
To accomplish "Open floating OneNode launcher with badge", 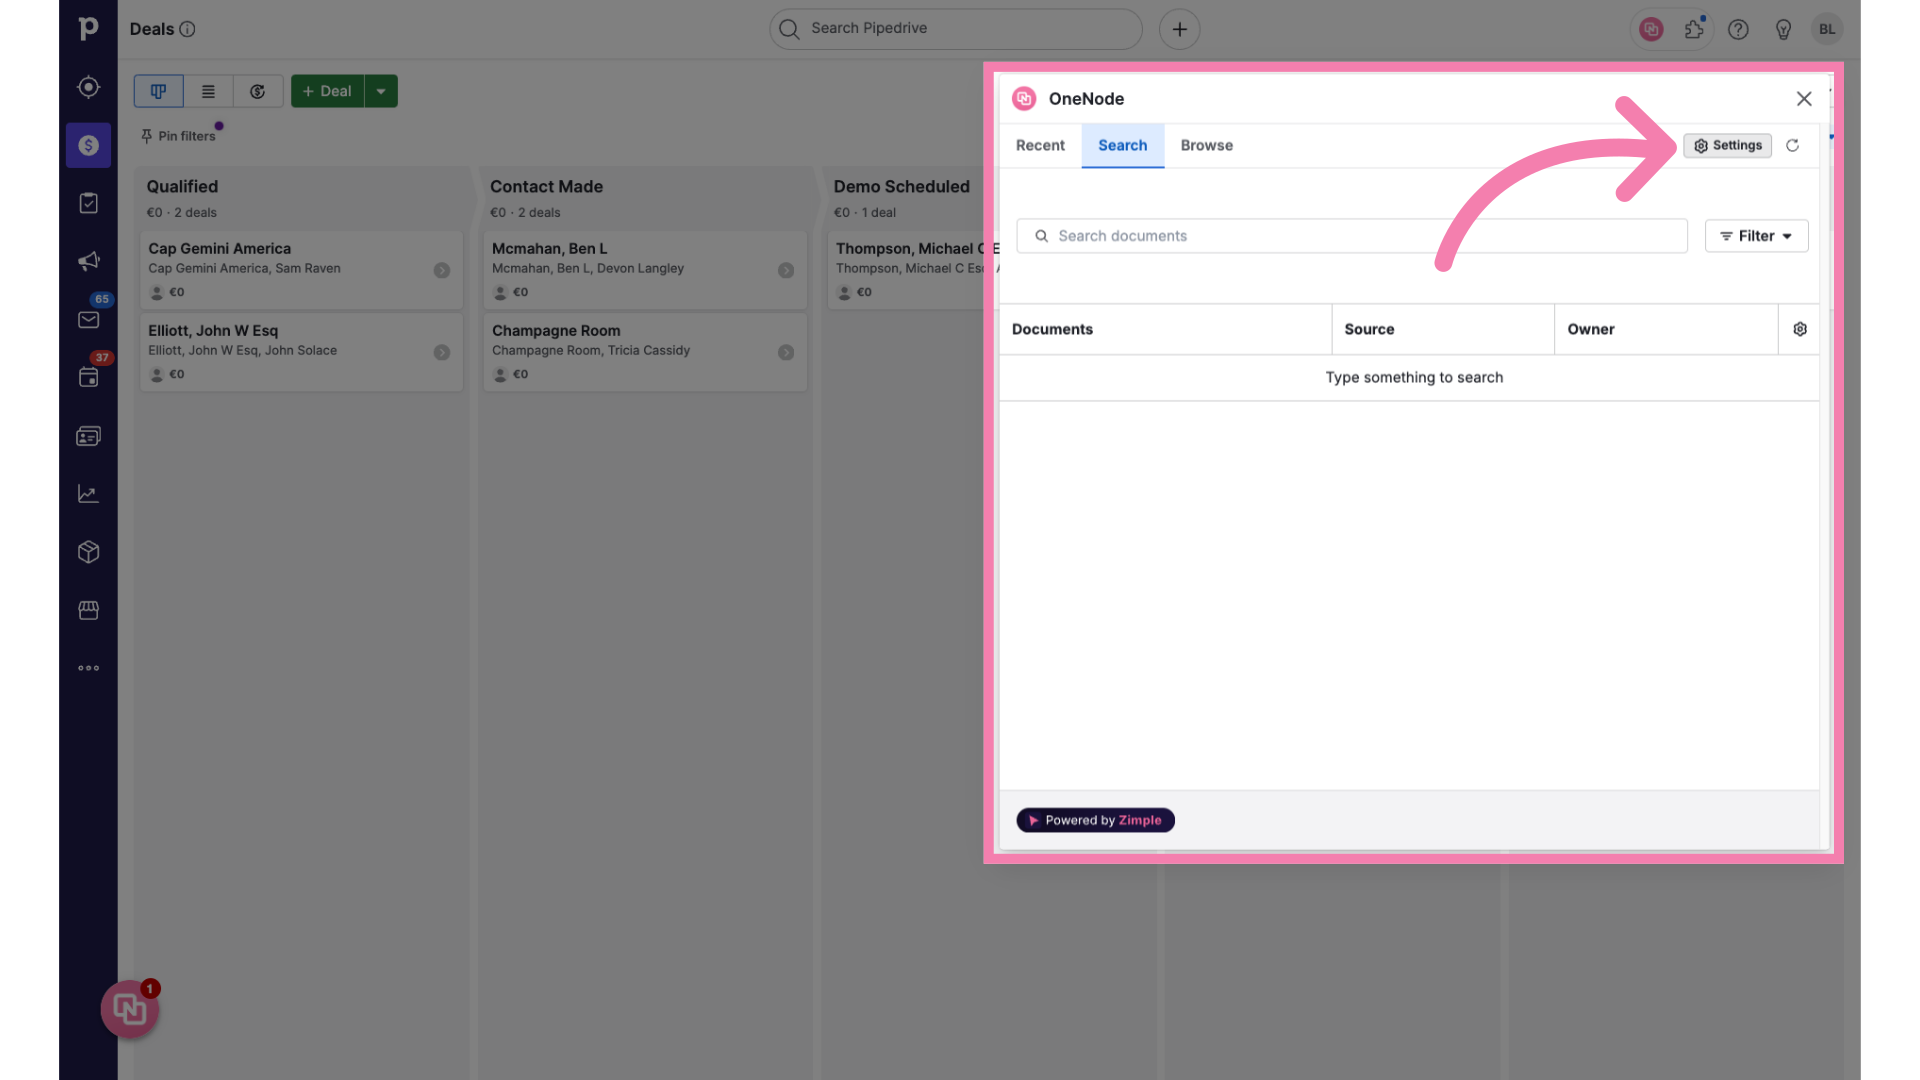I will click(130, 1009).
